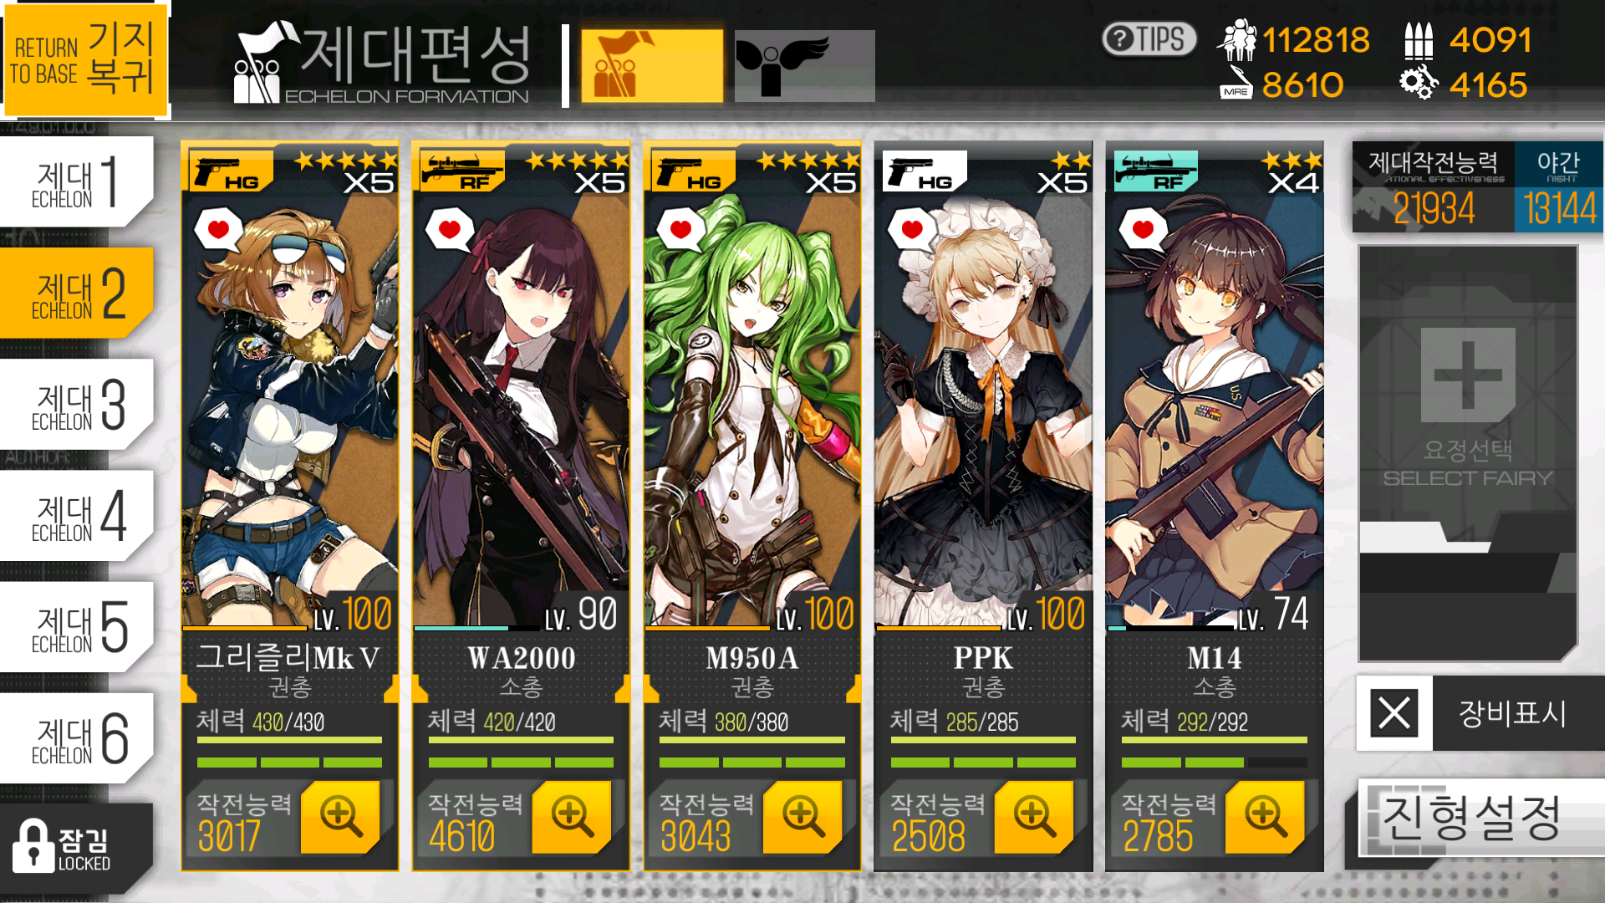Open the M14 detail magnifier icon
Screen dimensions: 1605x903
click(1264, 817)
